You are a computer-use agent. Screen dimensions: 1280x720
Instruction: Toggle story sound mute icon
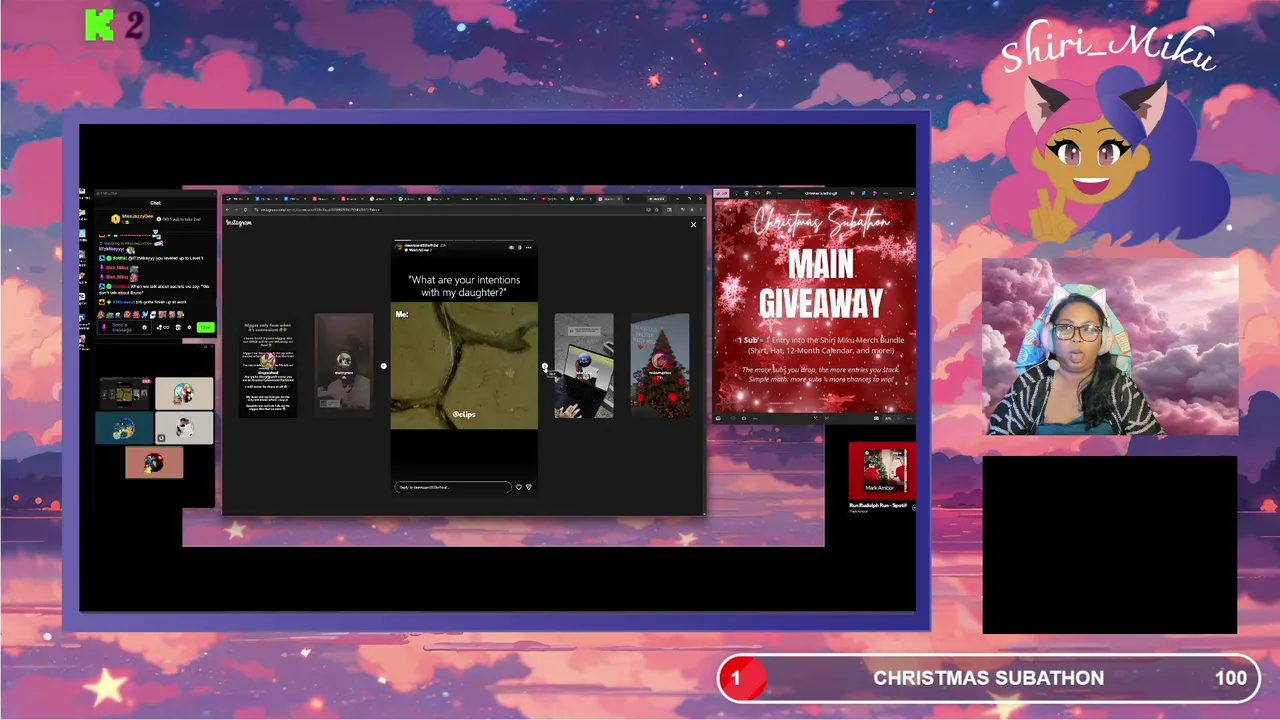tap(511, 247)
